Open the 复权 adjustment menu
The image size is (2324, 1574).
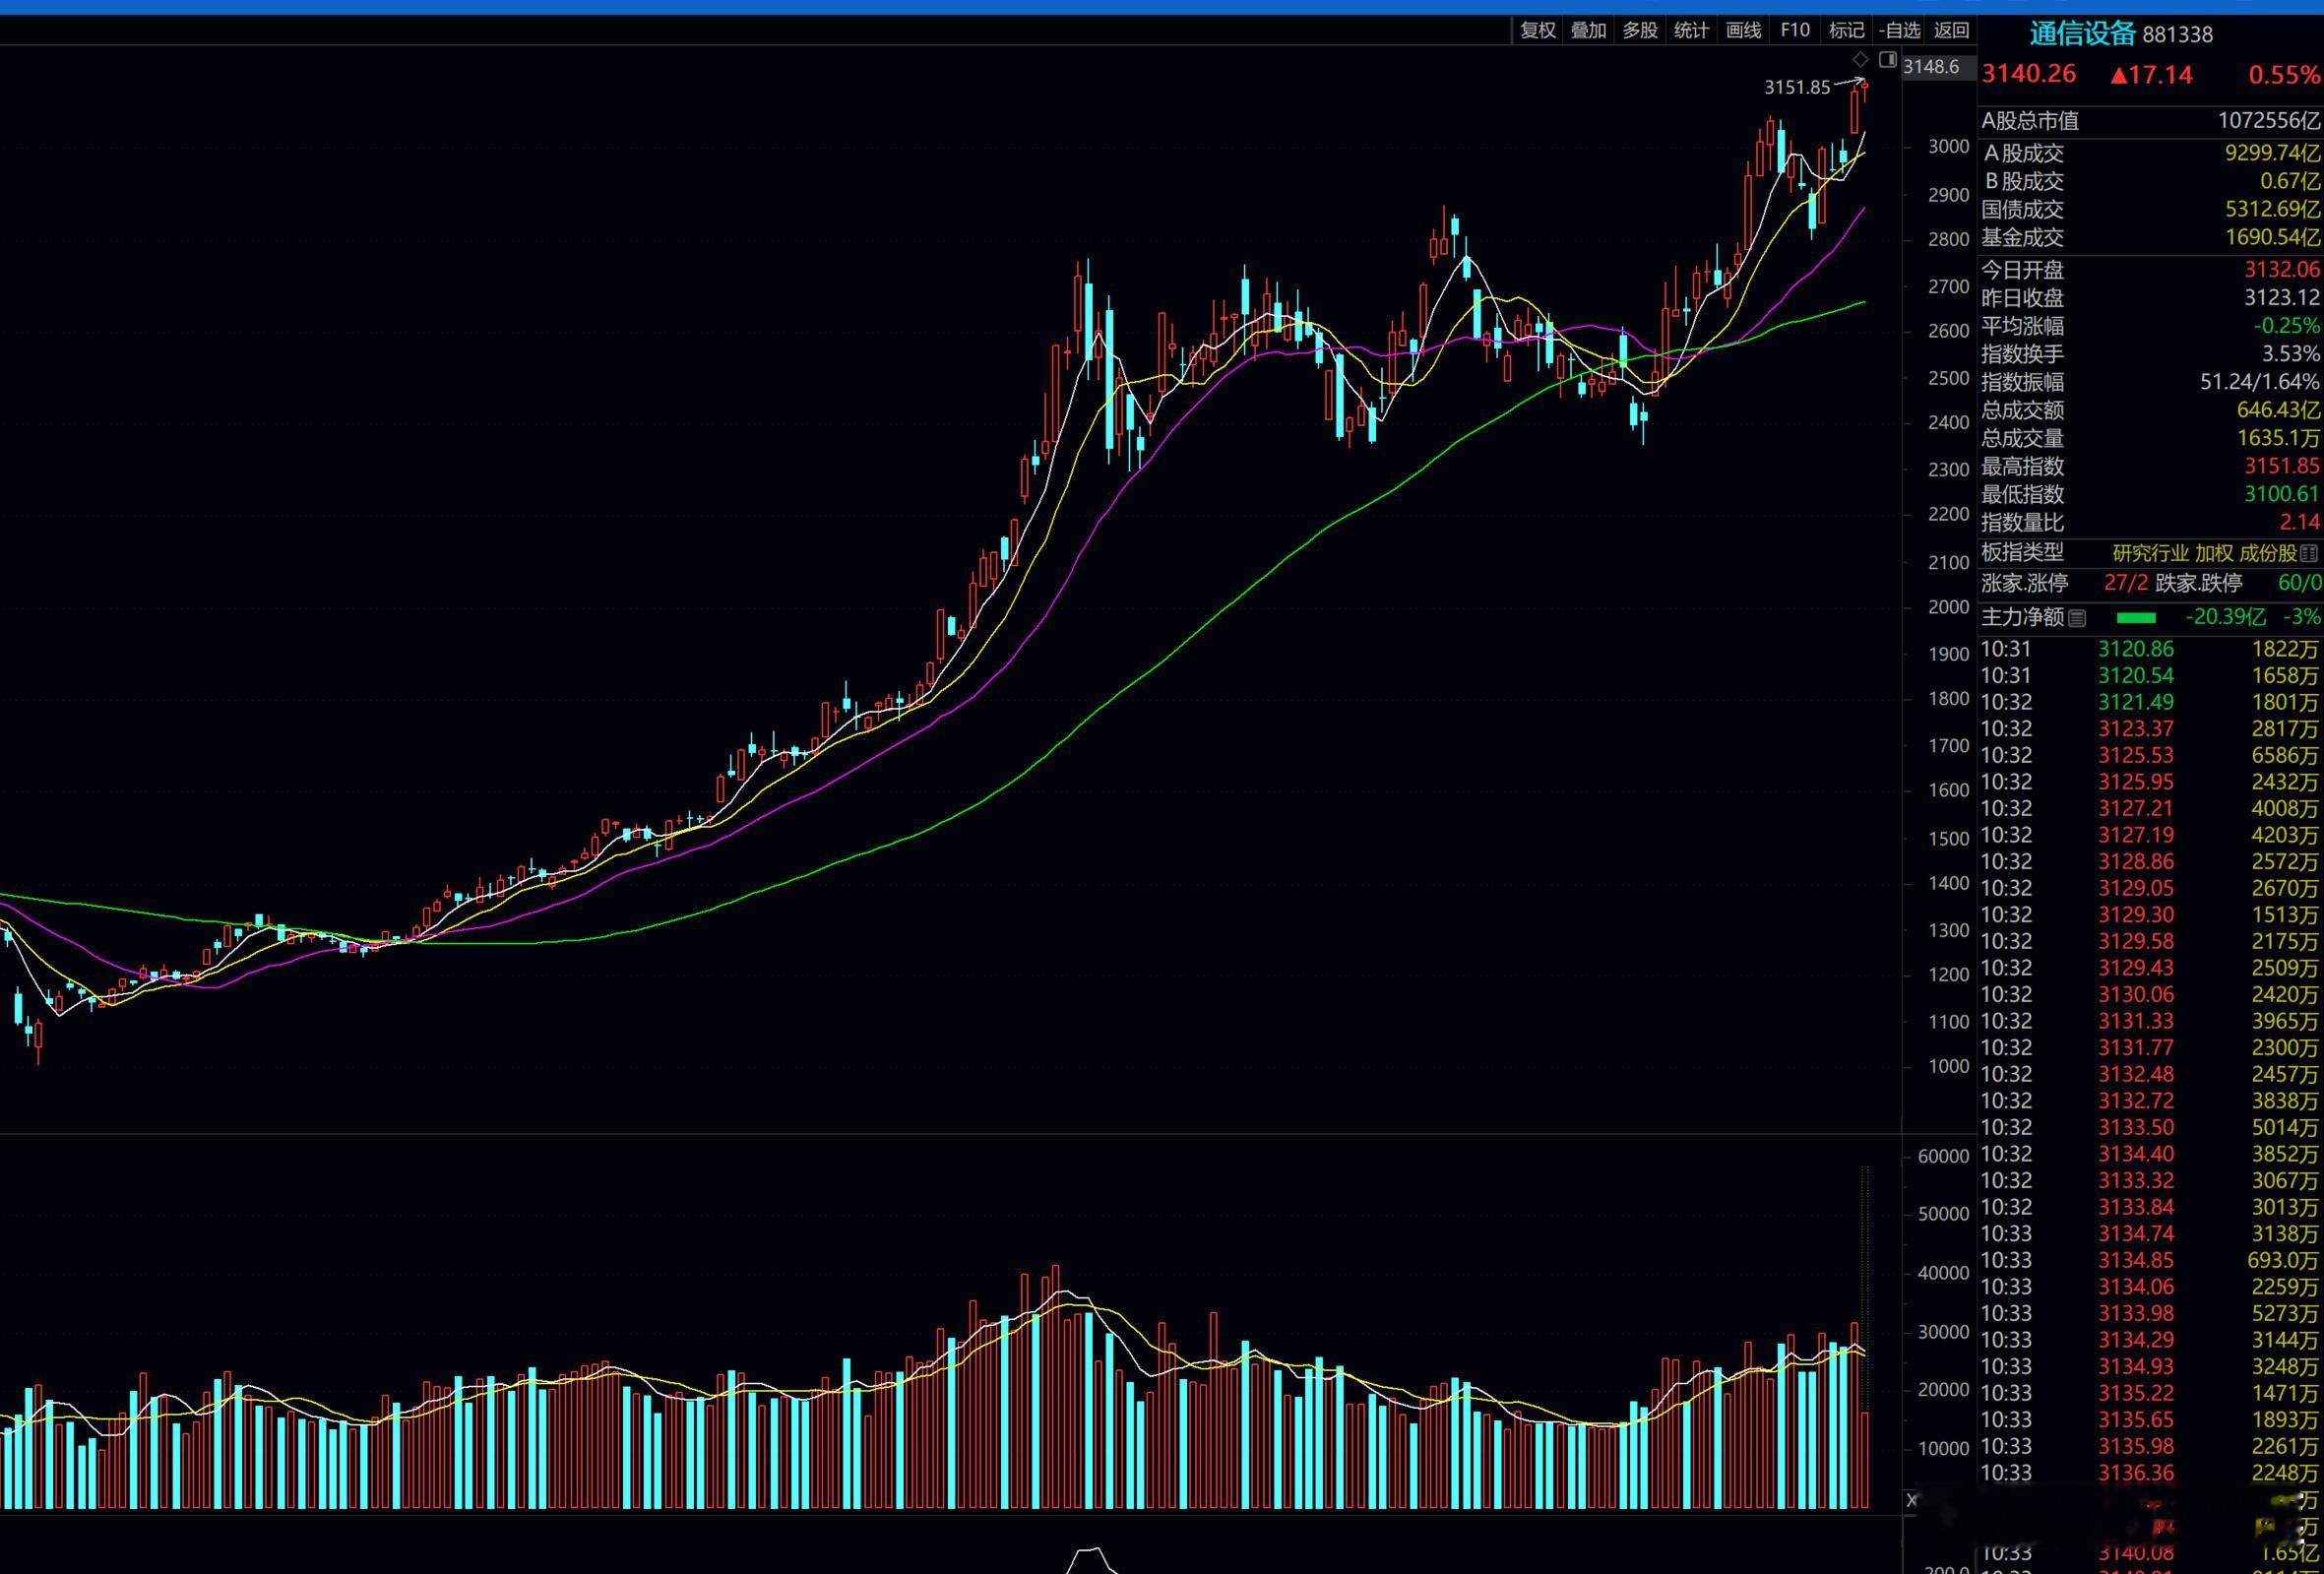(x=1537, y=30)
